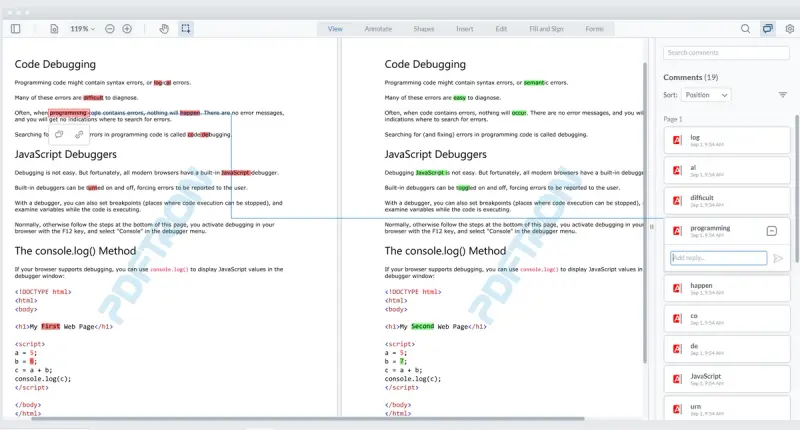Click the link icon in annotation popup
The image size is (800, 430).
79,134
